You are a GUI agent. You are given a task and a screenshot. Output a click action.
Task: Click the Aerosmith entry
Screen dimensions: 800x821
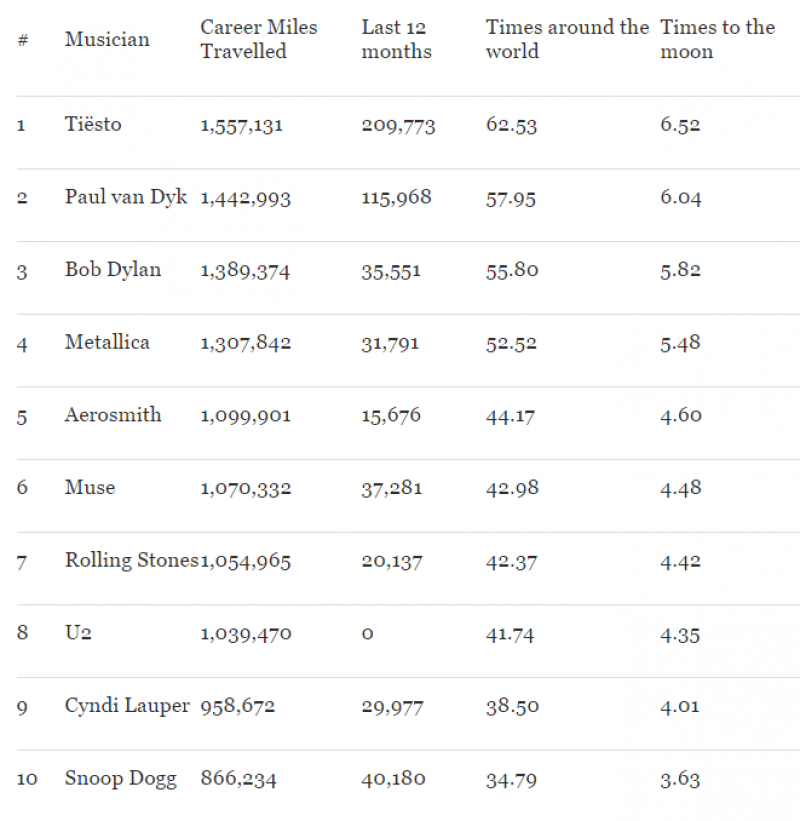click(113, 415)
